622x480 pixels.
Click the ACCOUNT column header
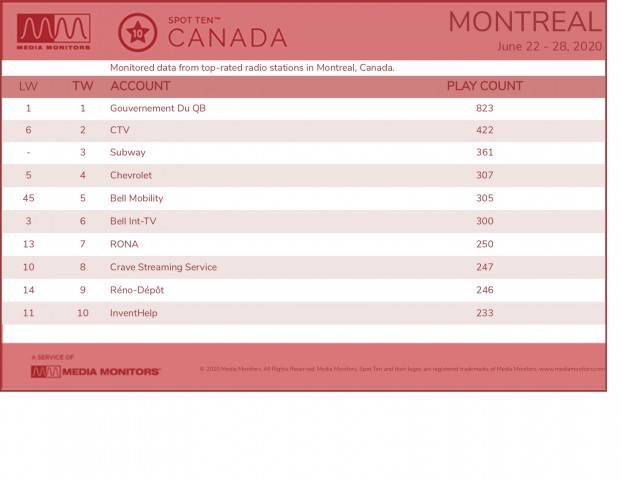click(140, 86)
